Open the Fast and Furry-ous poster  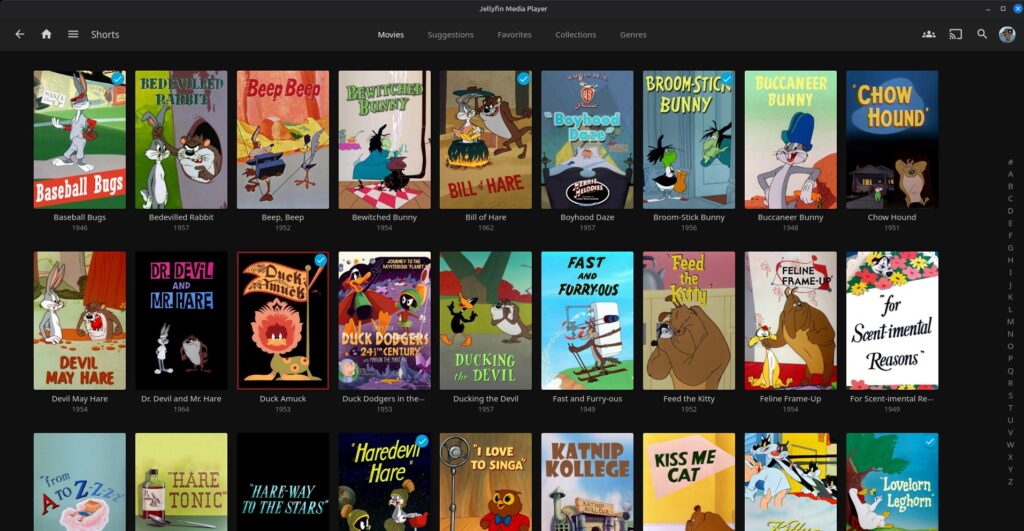(x=587, y=321)
